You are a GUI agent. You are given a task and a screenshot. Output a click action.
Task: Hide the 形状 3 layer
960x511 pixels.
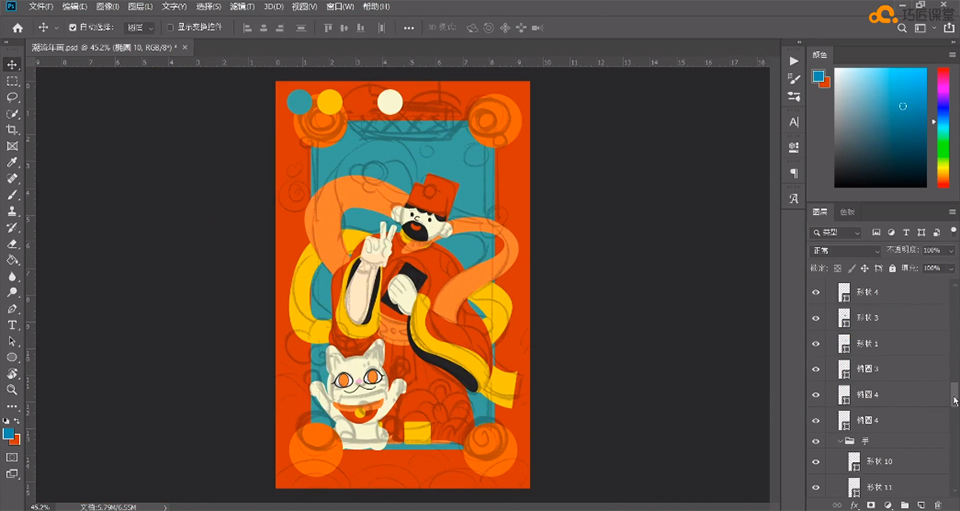click(x=816, y=318)
